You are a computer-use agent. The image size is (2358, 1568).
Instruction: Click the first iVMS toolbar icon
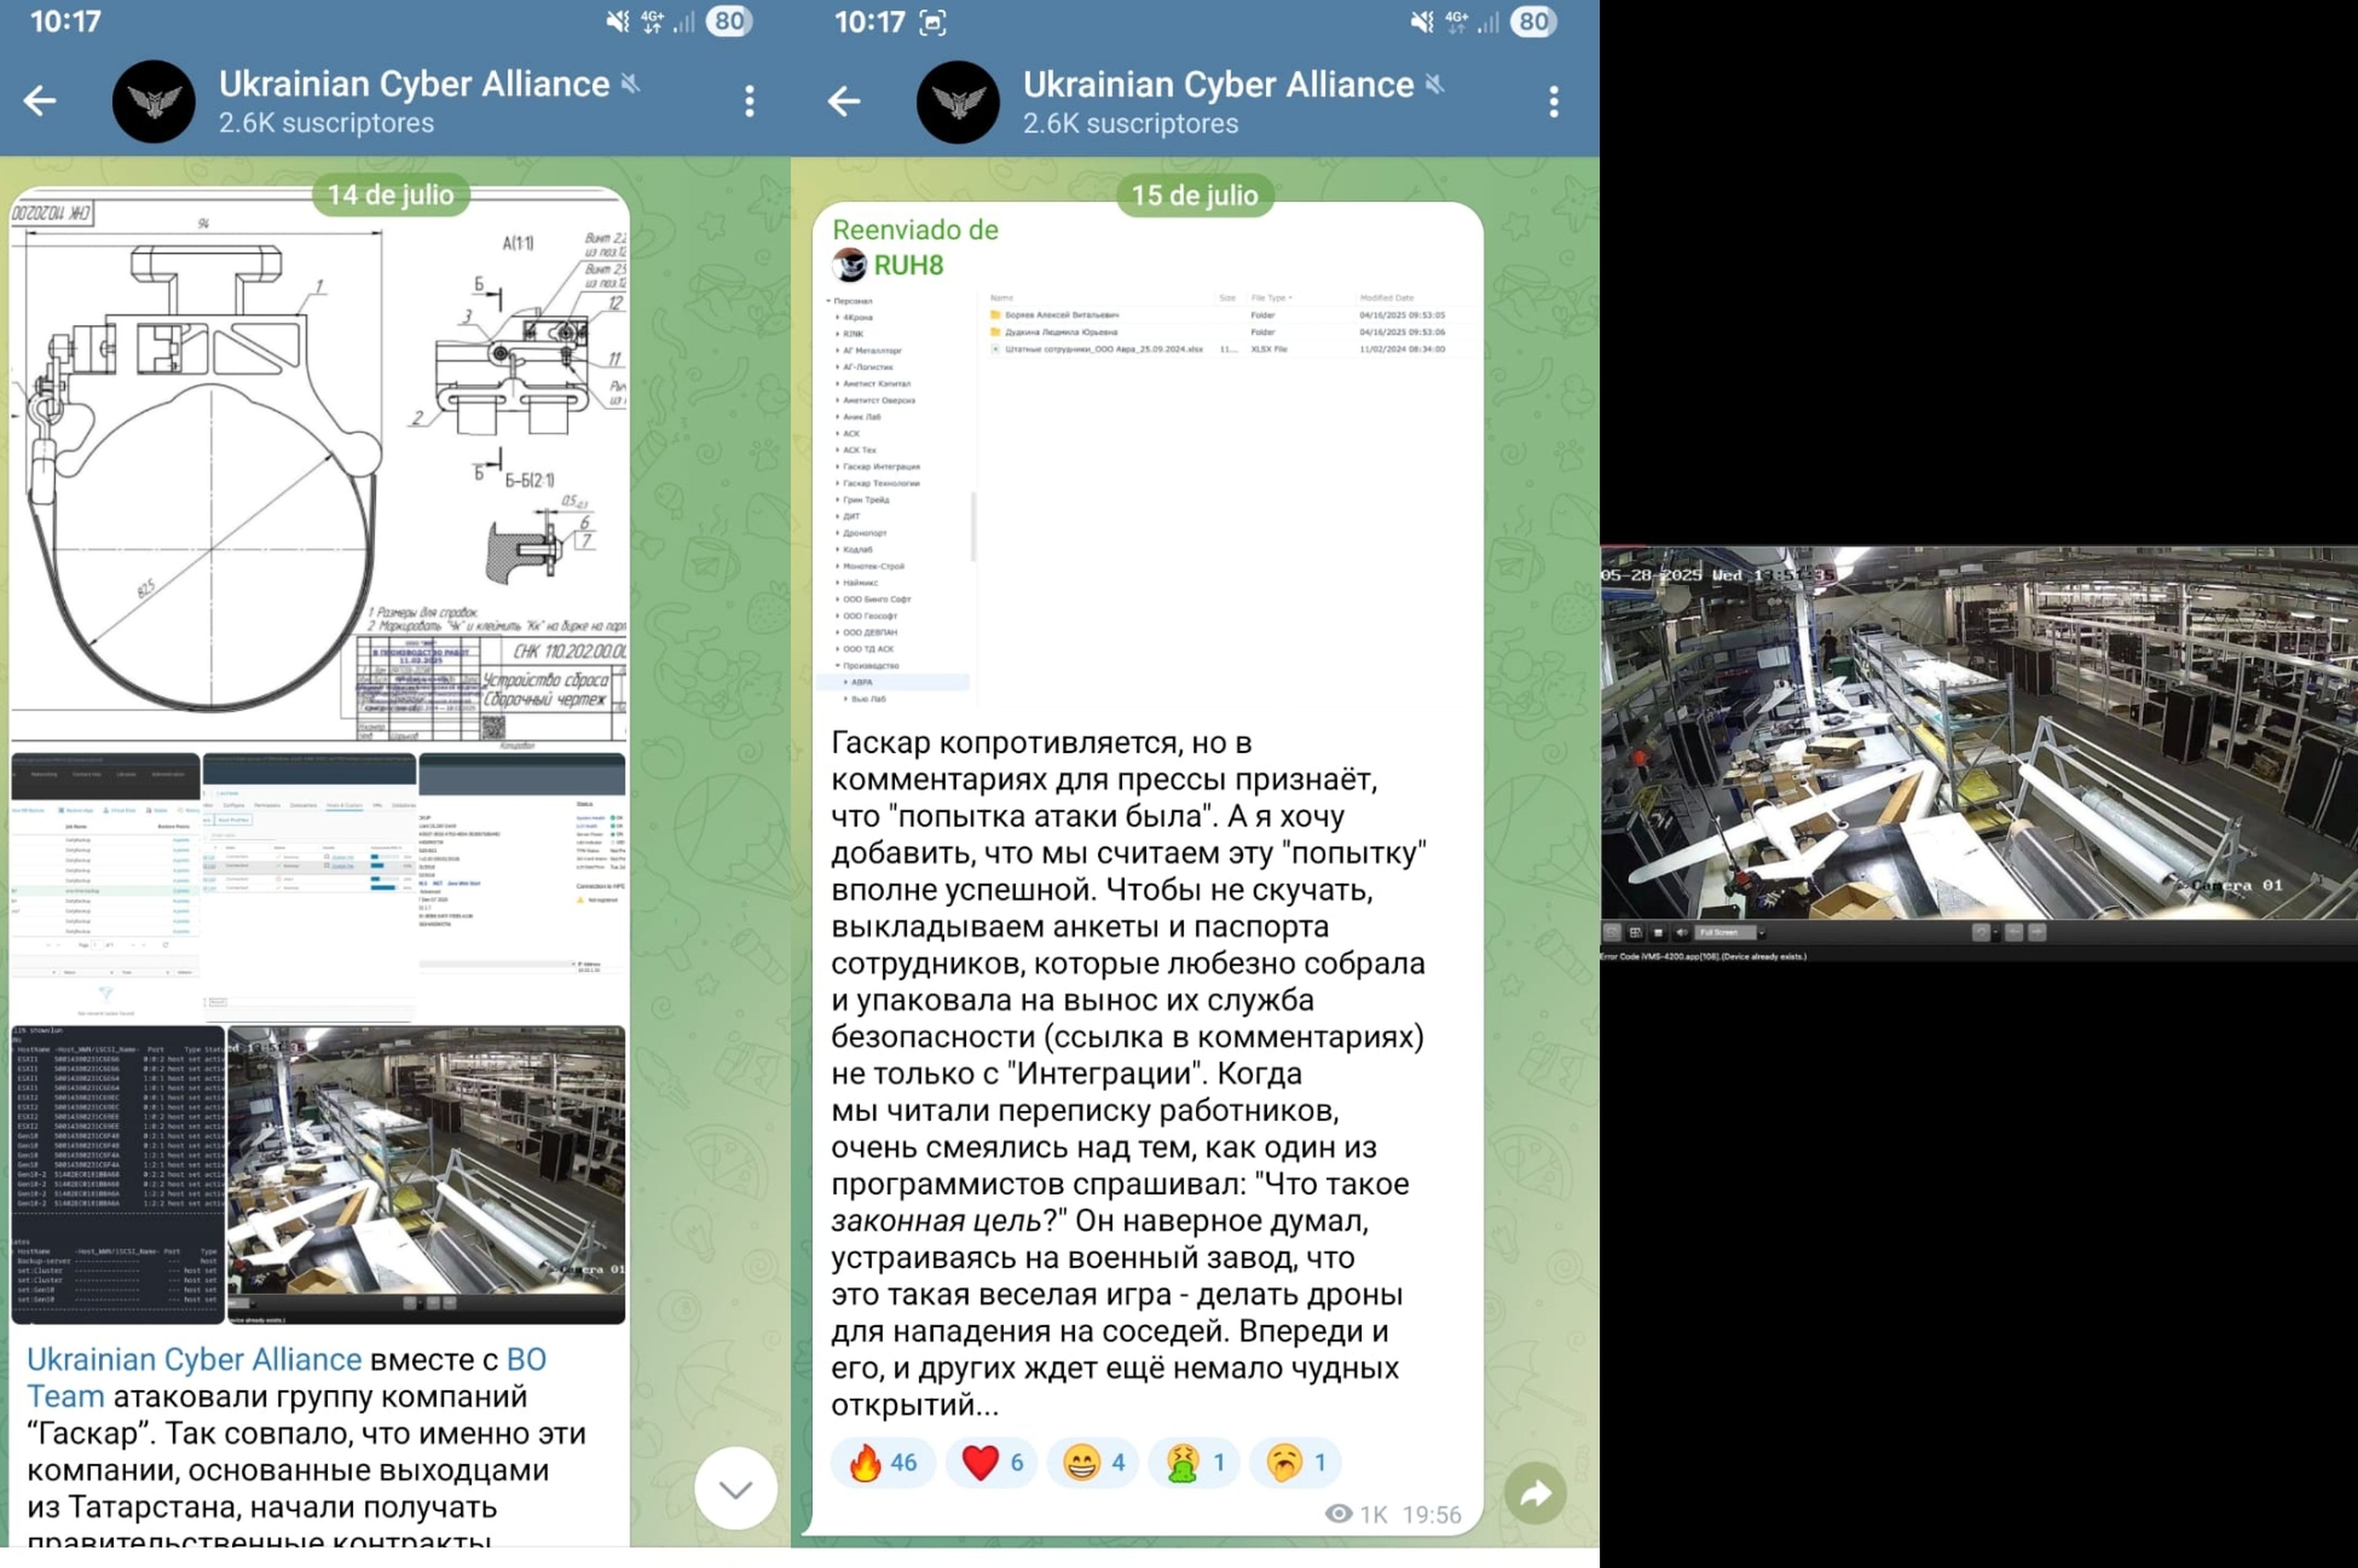tap(1612, 933)
